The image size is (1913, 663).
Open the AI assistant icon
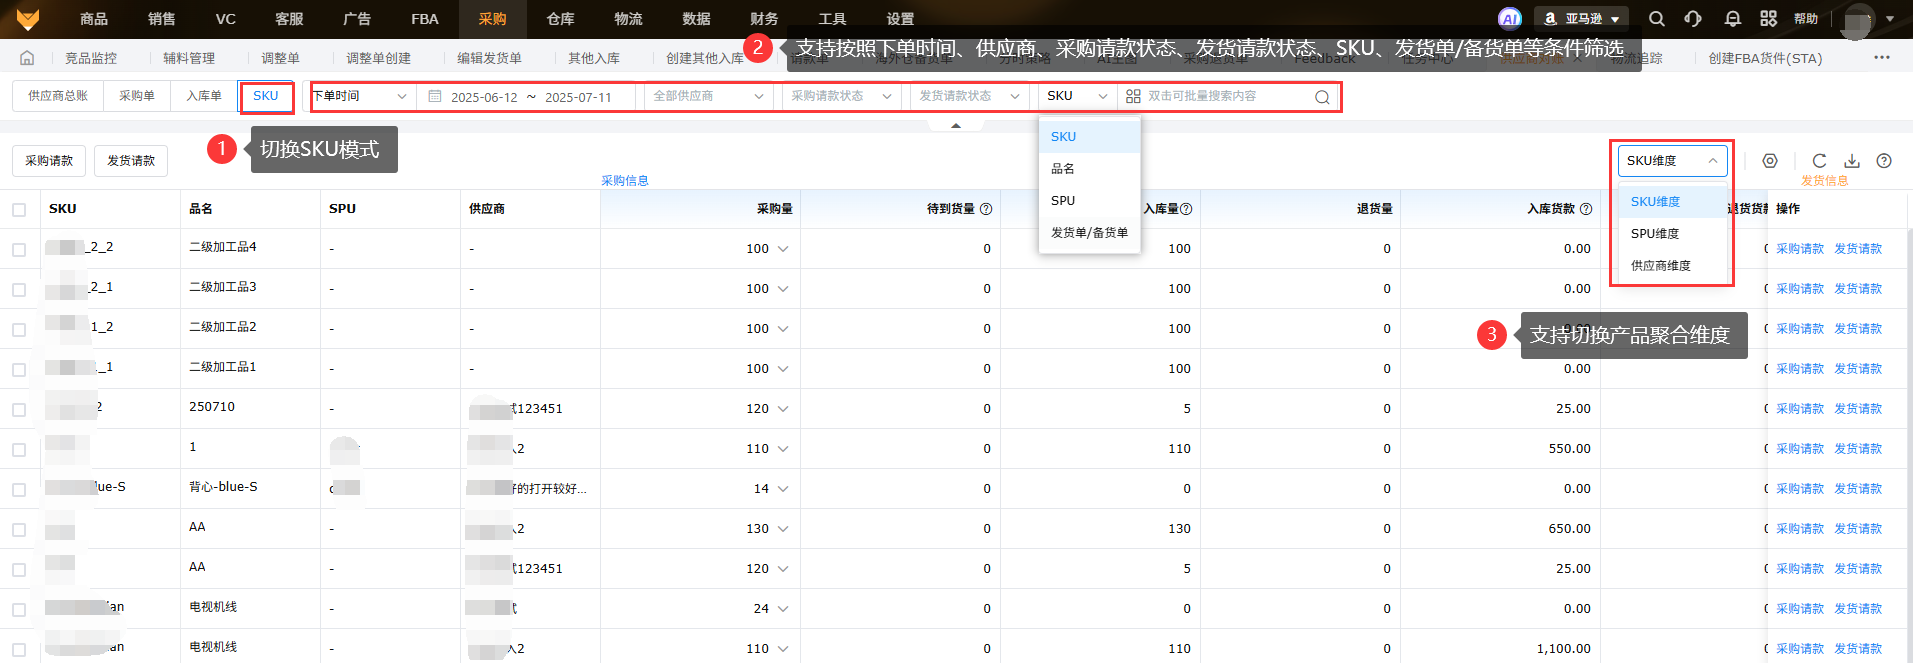pyautogui.click(x=1509, y=18)
